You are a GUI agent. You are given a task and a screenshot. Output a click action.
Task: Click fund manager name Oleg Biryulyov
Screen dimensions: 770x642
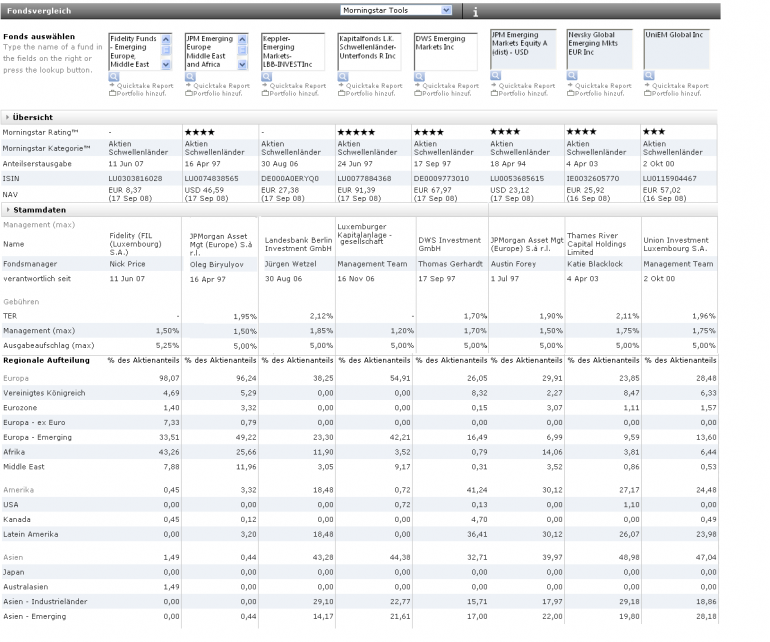217,265
